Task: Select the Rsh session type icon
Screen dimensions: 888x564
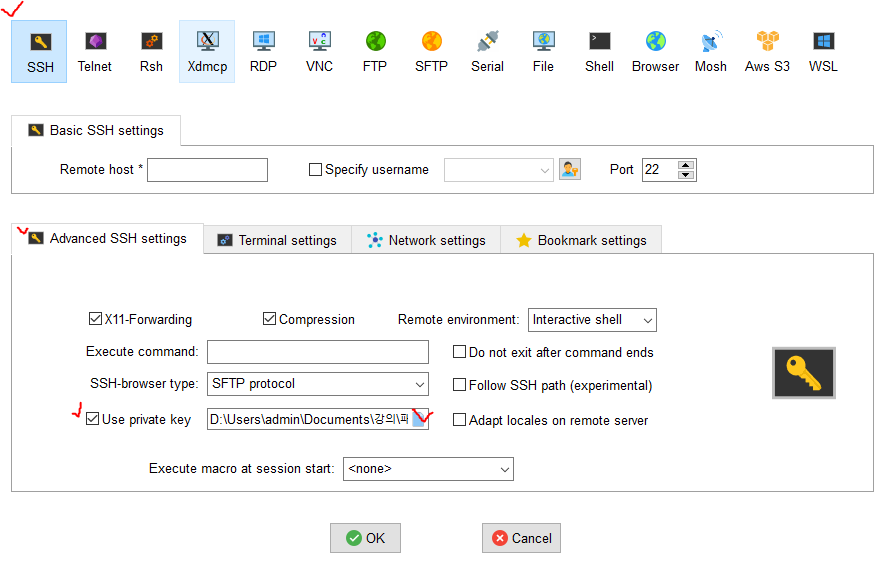Action: click(x=151, y=52)
